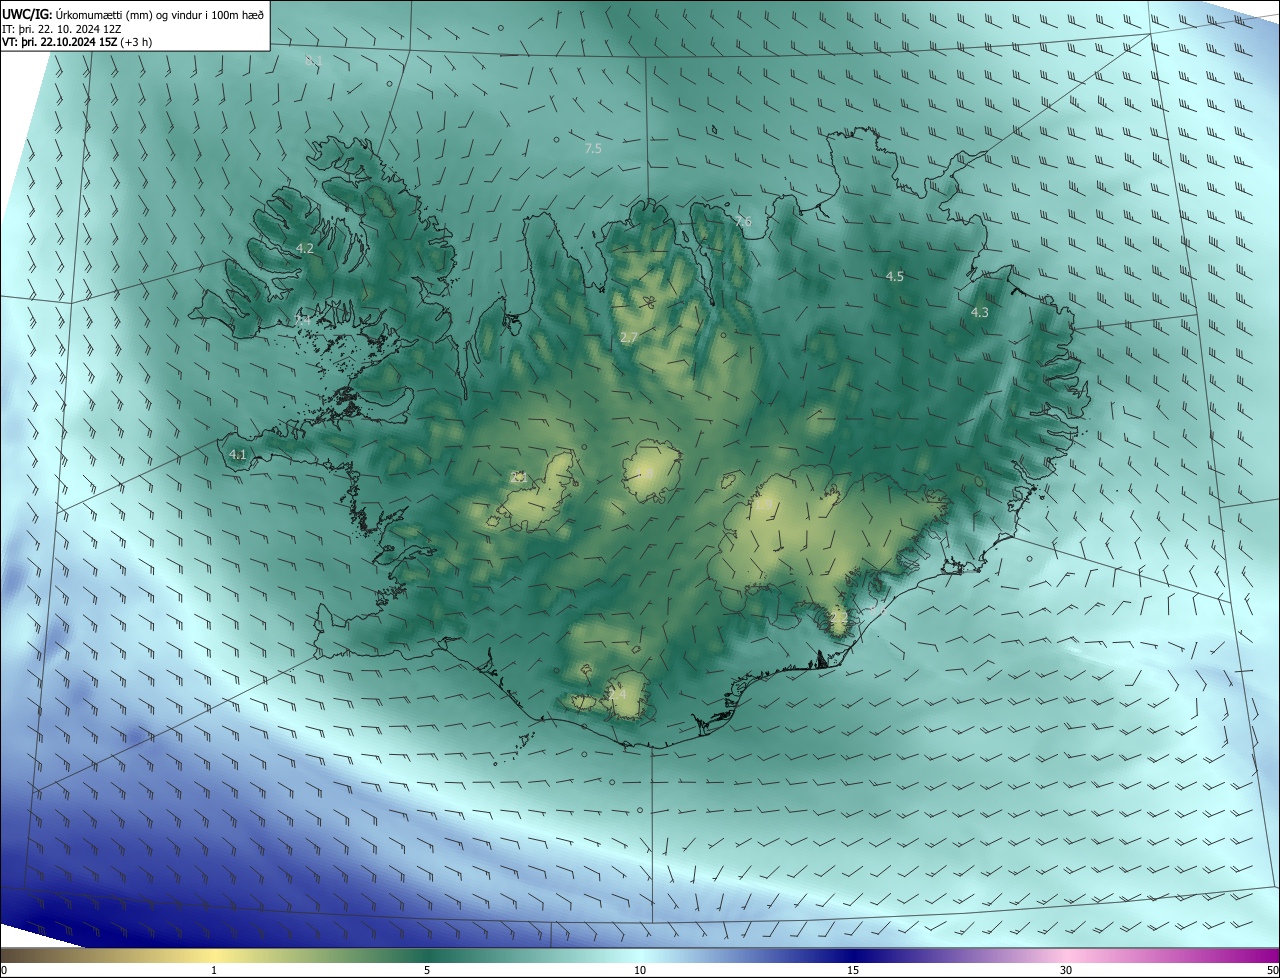Click the 2.4 value label on the map
Image resolution: width=1280 pixels, height=978 pixels.
pos(617,693)
